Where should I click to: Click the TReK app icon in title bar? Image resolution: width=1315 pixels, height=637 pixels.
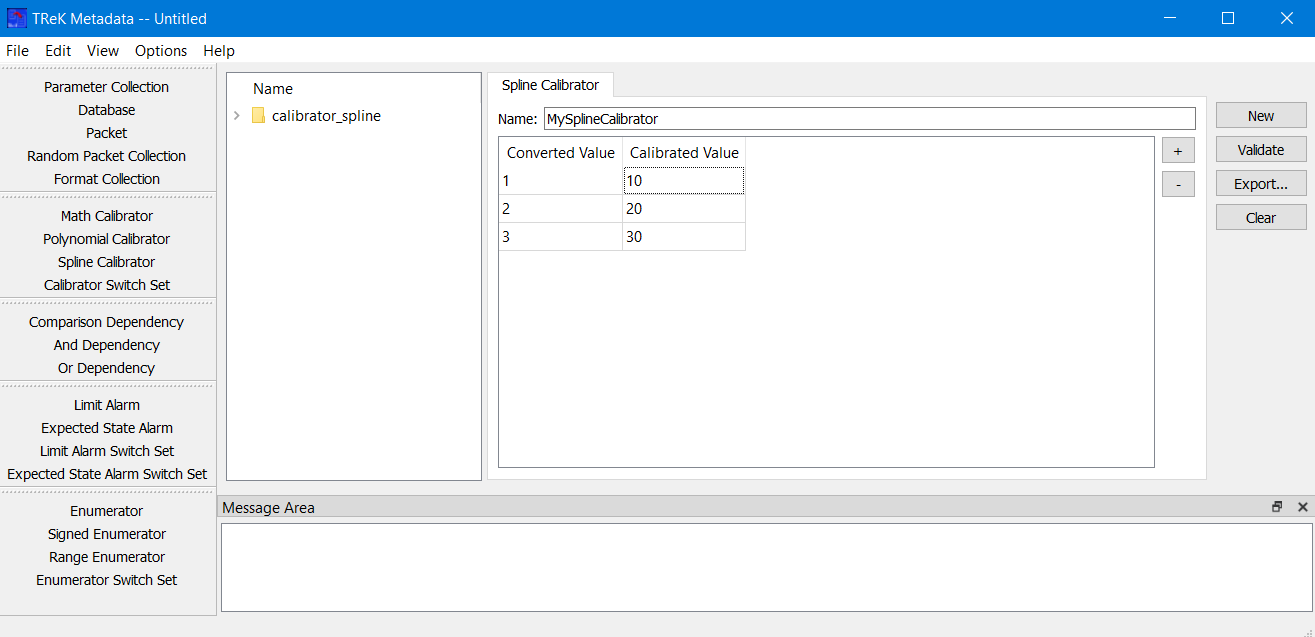(16, 18)
